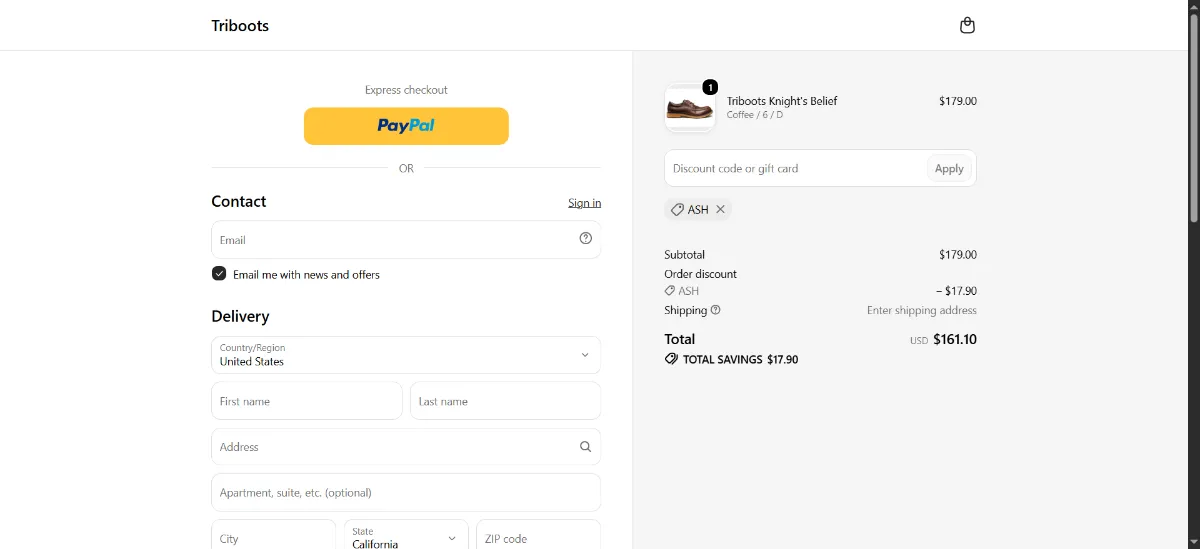Focus the ZIP code field
Image resolution: width=1200 pixels, height=549 pixels.
[x=539, y=538]
